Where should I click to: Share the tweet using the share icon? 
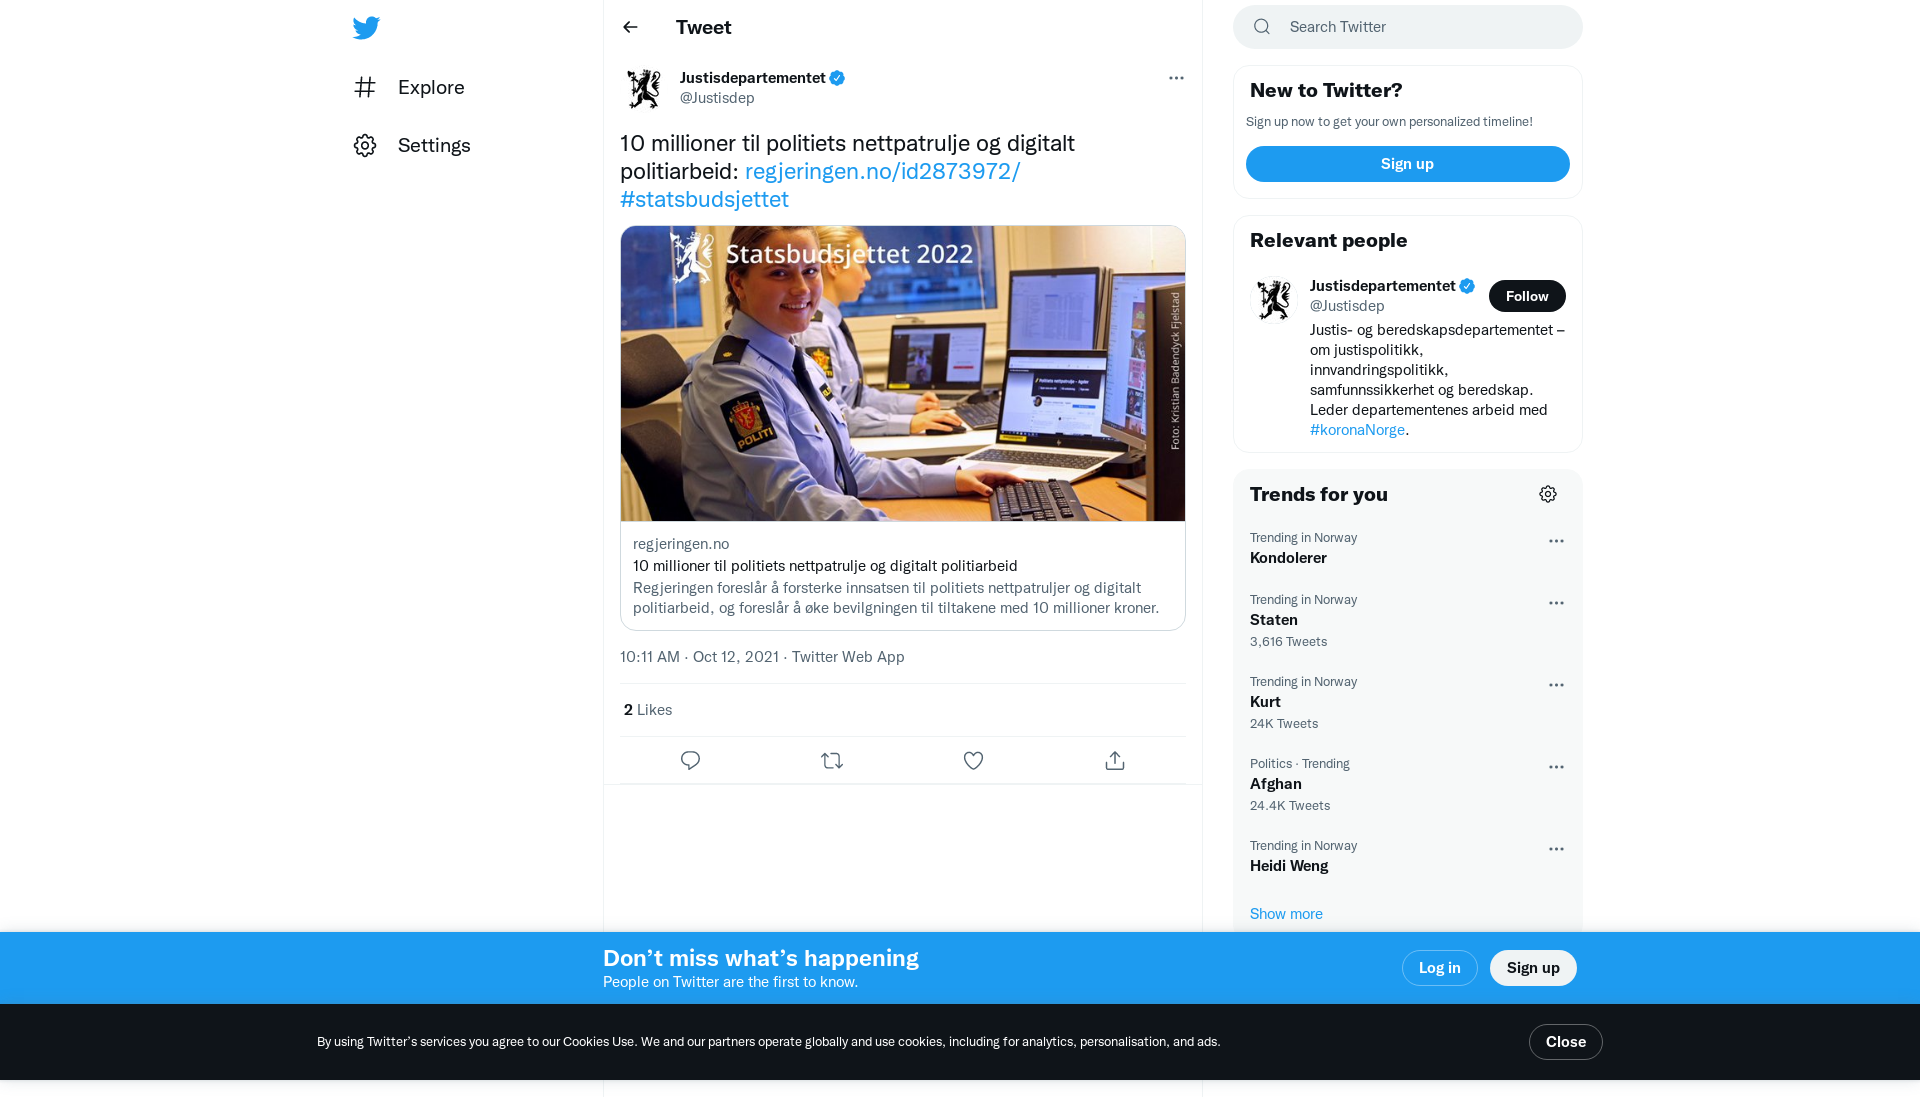1115,761
